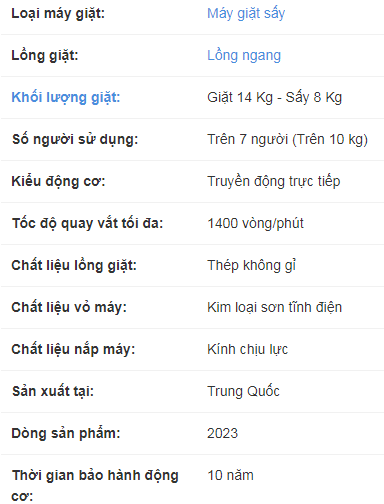
Task: Click the Chất liệu lồng giặt label
Action: coord(74,266)
